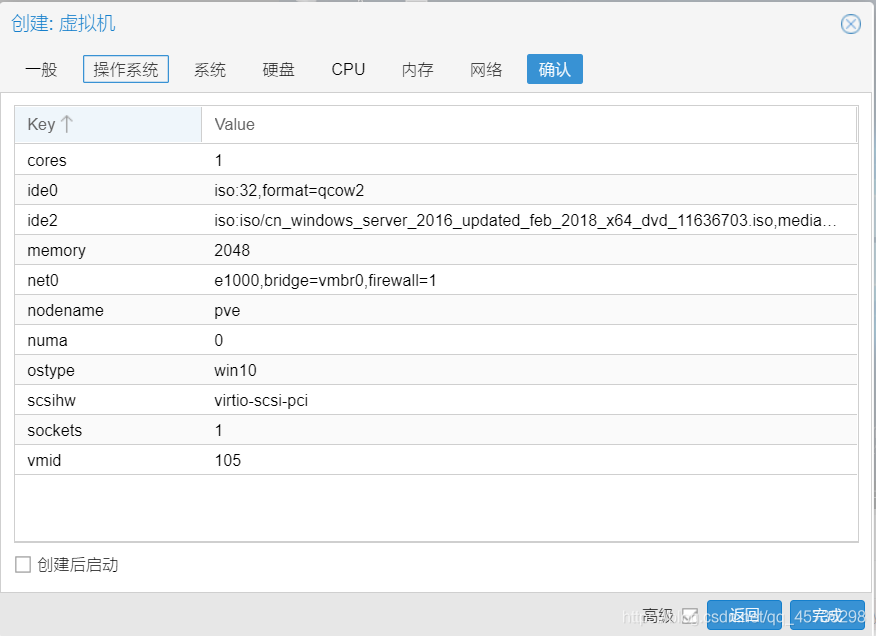Toggle the 高级 advanced checkbox

pos(691,616)
